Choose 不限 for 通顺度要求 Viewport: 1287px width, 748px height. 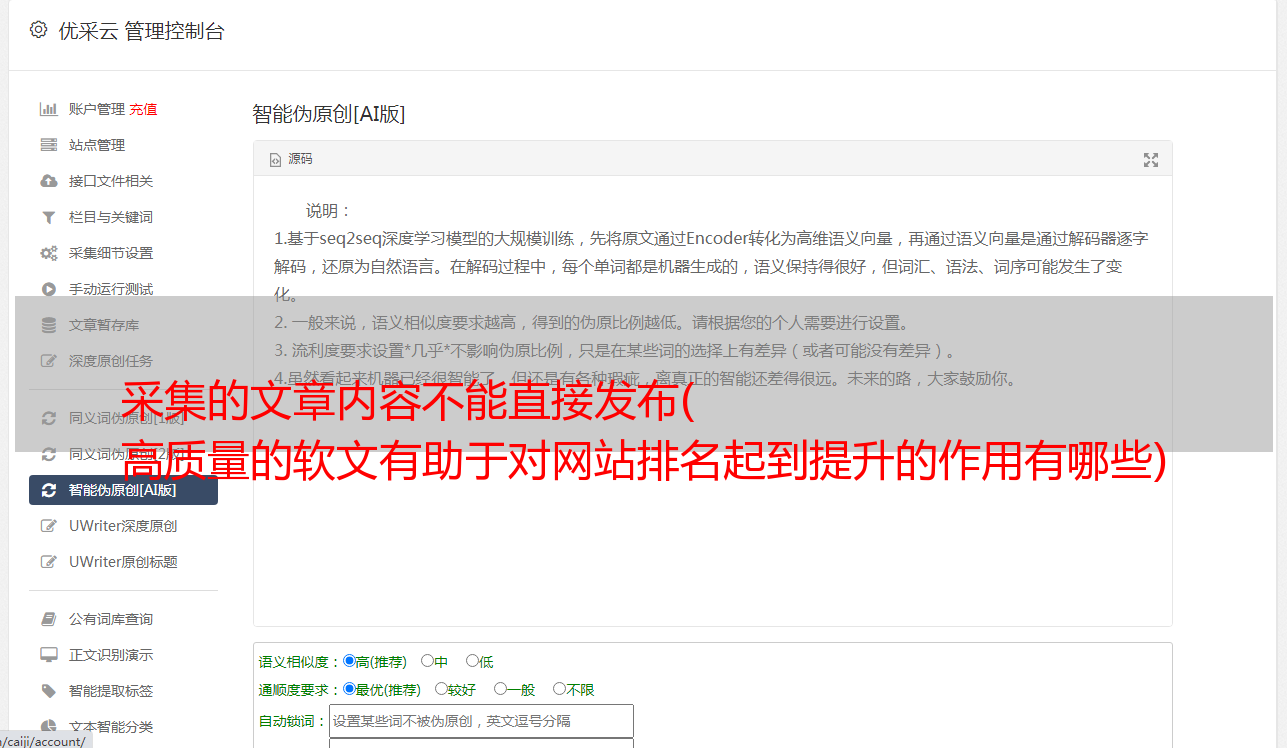coord(560,689)
